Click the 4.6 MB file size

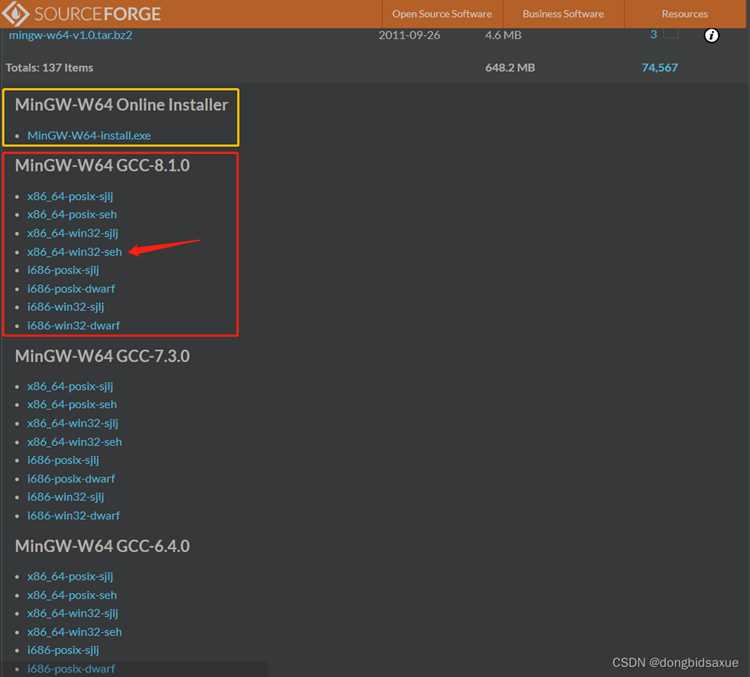coord(503,35)
